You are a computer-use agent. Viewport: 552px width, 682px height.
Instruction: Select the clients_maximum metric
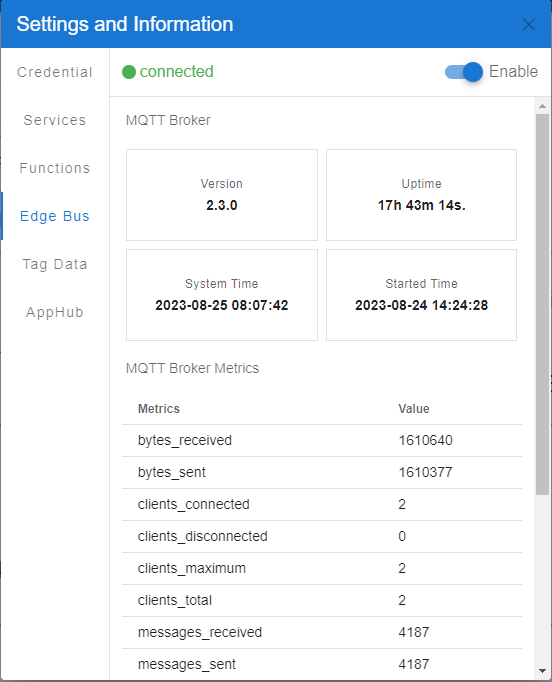(x=322, y=568)
